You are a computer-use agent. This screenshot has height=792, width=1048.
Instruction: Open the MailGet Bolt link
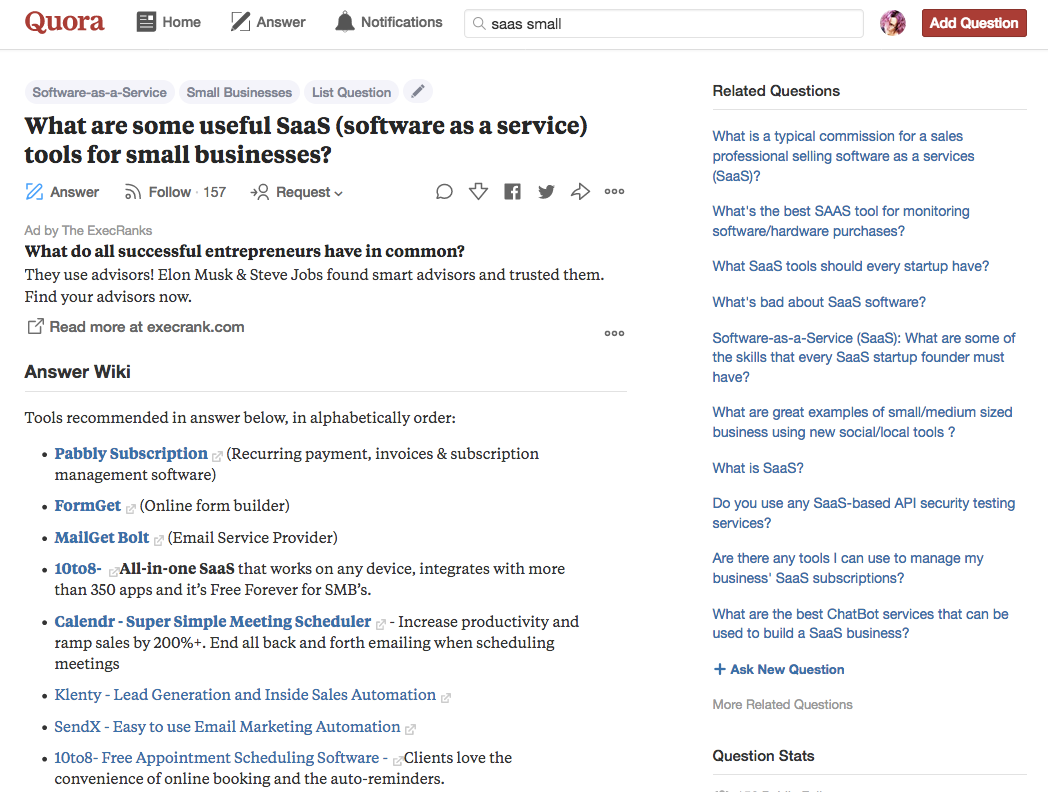pos(102,538)
